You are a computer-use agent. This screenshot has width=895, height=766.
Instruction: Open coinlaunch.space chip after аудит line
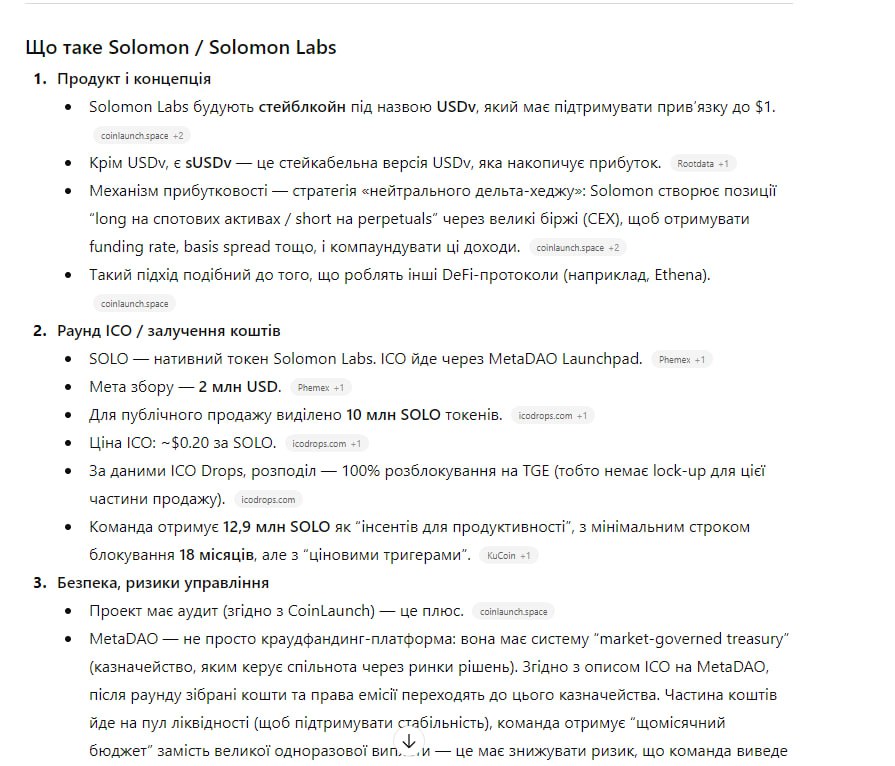pyautogui.click(x=513, y=611)
